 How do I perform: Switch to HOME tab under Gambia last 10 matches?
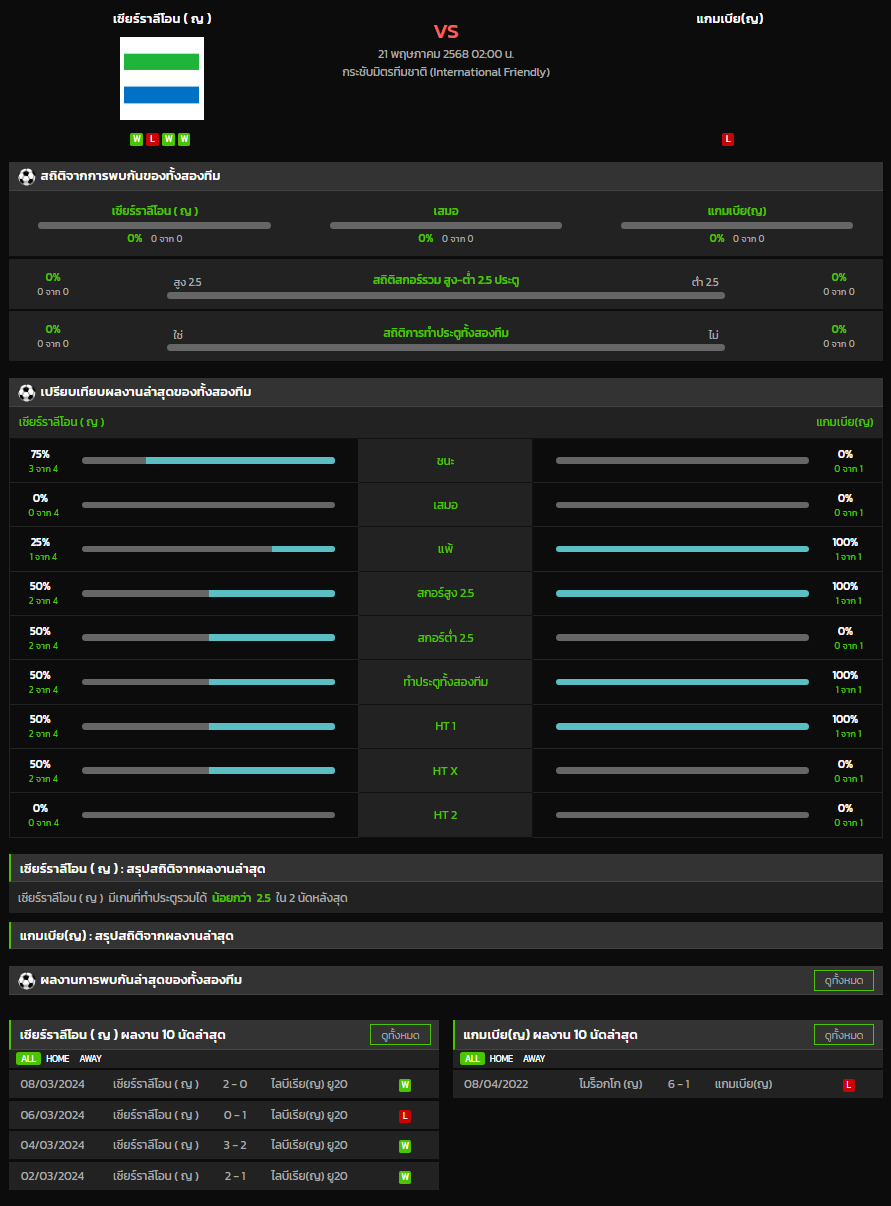[502, 1059]
